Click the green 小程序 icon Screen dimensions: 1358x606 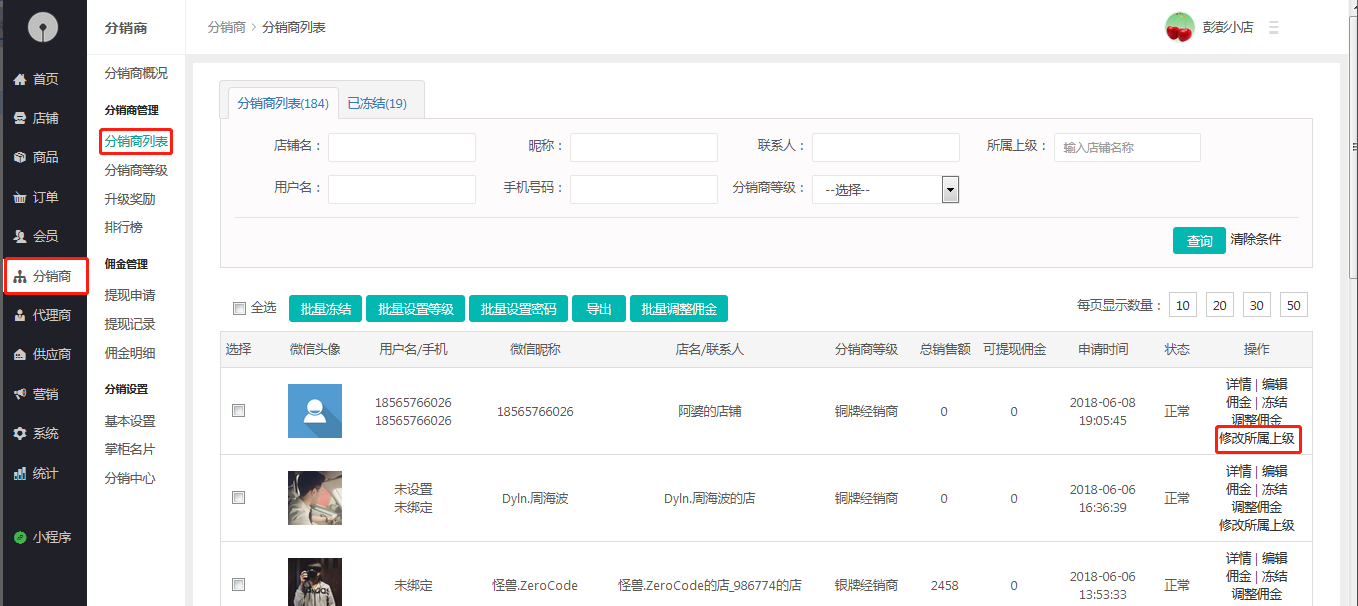point(19,537)
